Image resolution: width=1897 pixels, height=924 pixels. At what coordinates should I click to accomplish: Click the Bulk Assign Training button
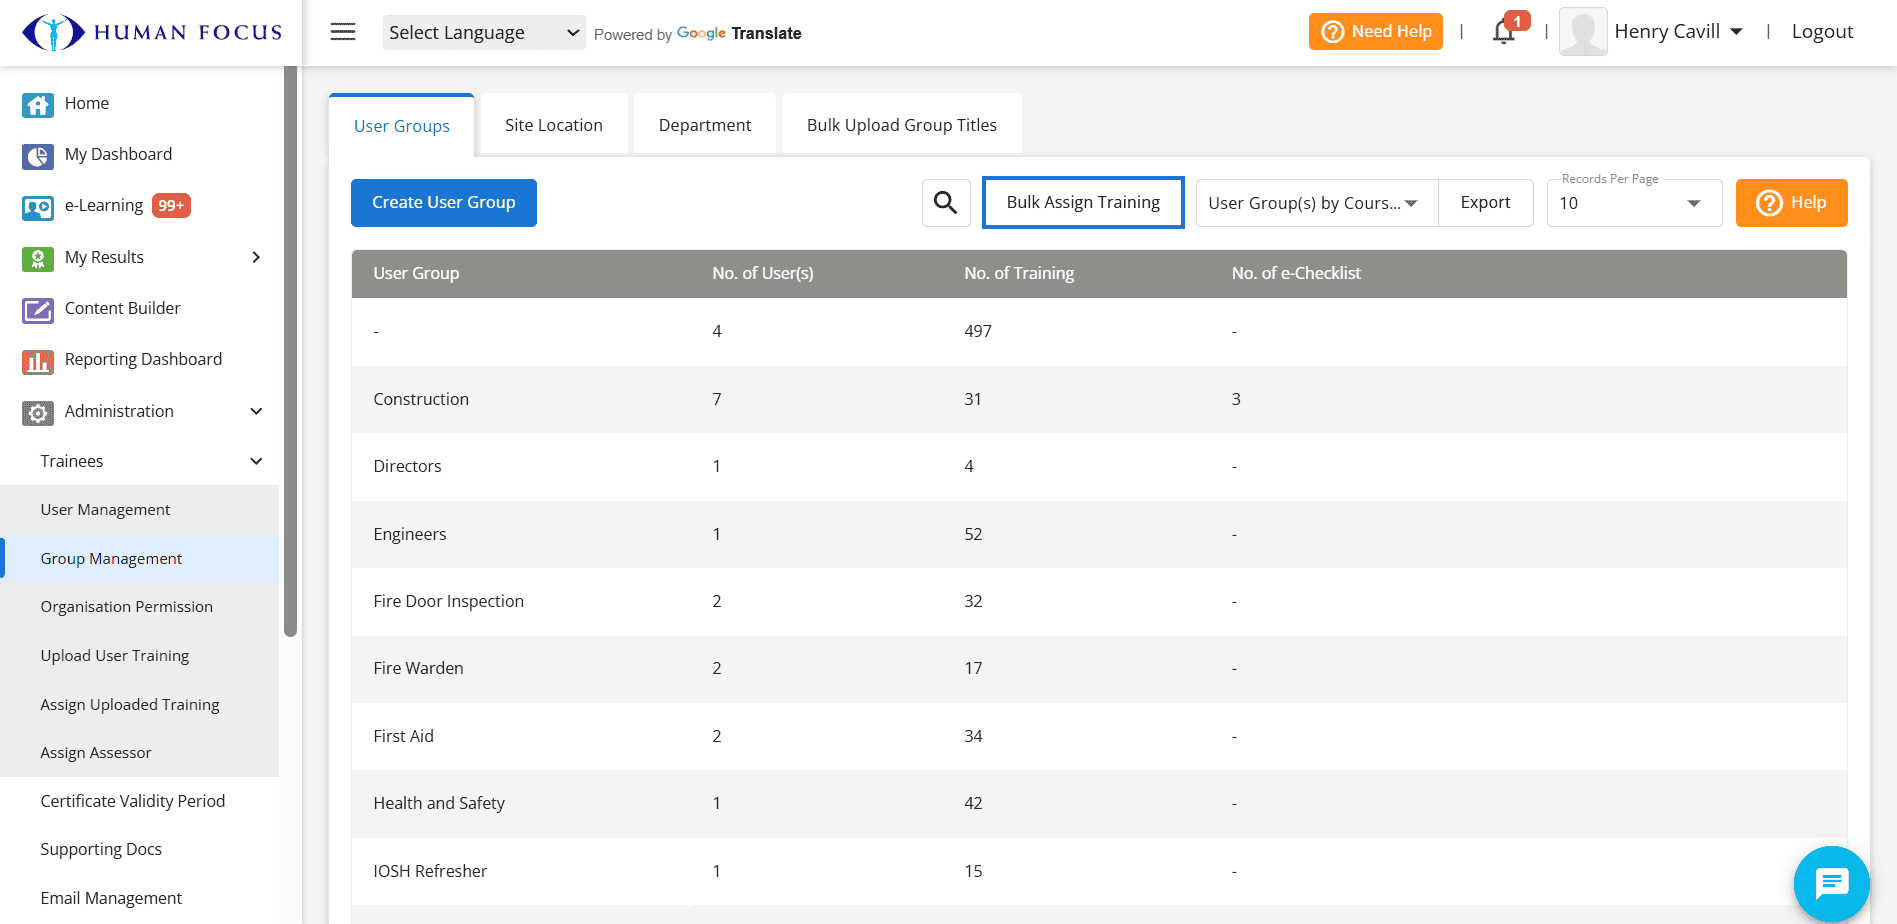tap(1083, 203)
